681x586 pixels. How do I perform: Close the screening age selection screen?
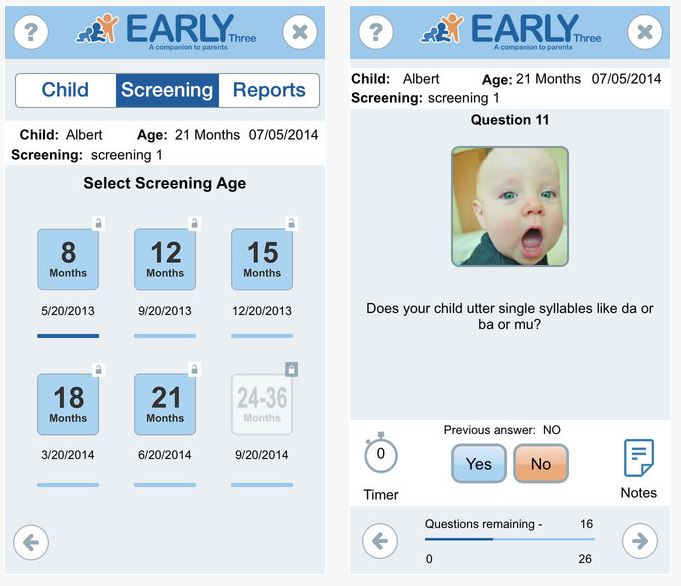point(299,32)
